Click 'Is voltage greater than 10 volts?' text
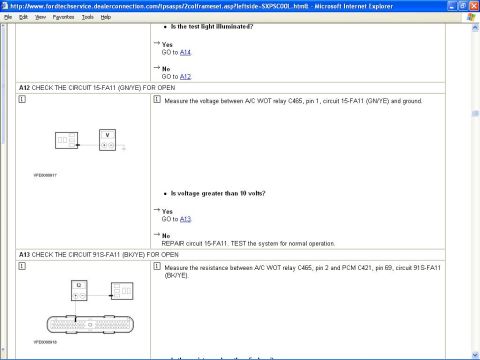This screenshot has height=360, width=480. [x=218, y=193]
